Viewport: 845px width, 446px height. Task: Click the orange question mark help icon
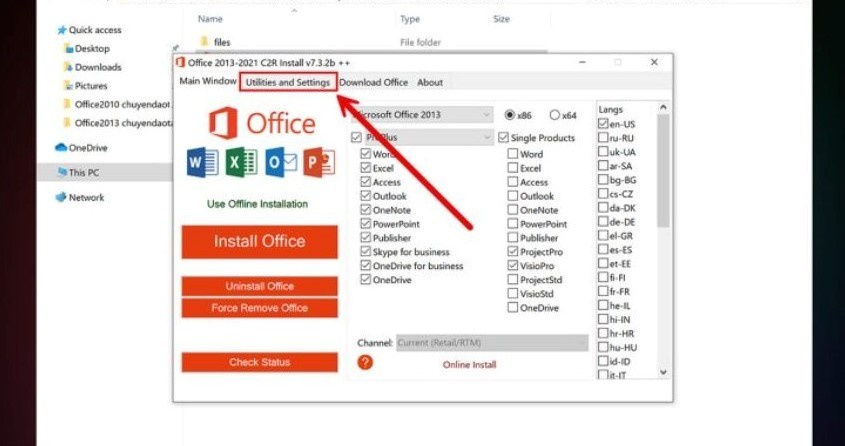coord(365,362)
